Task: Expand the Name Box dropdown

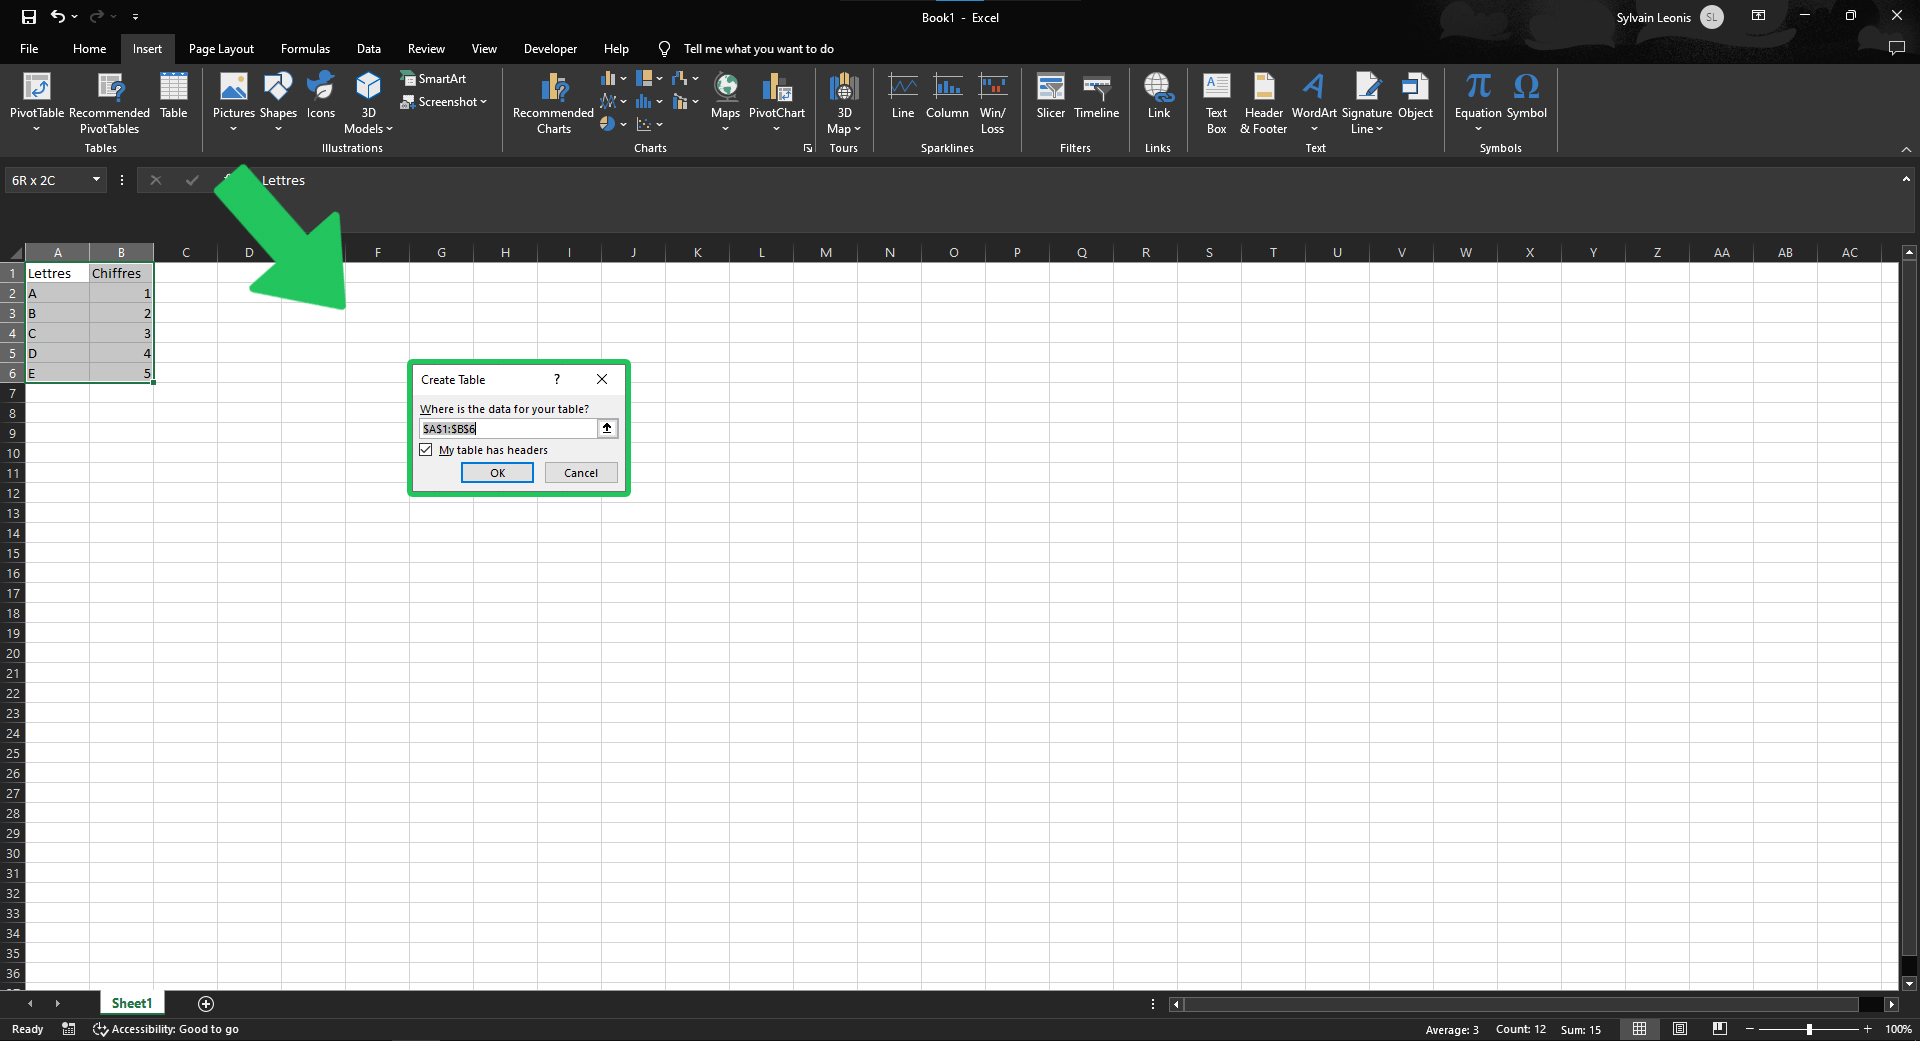Action: (x=96, y=180)
